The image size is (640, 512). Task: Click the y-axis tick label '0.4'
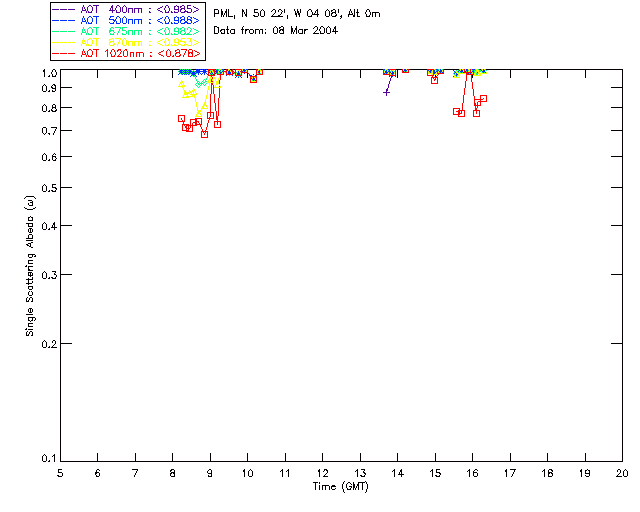click(x=49, y=226)
